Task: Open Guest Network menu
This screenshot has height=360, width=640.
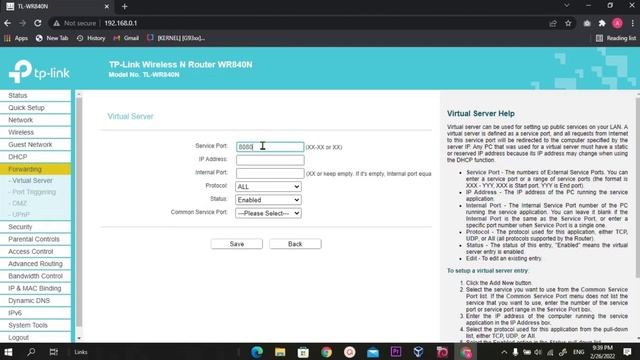Action: tap(36, 144)
